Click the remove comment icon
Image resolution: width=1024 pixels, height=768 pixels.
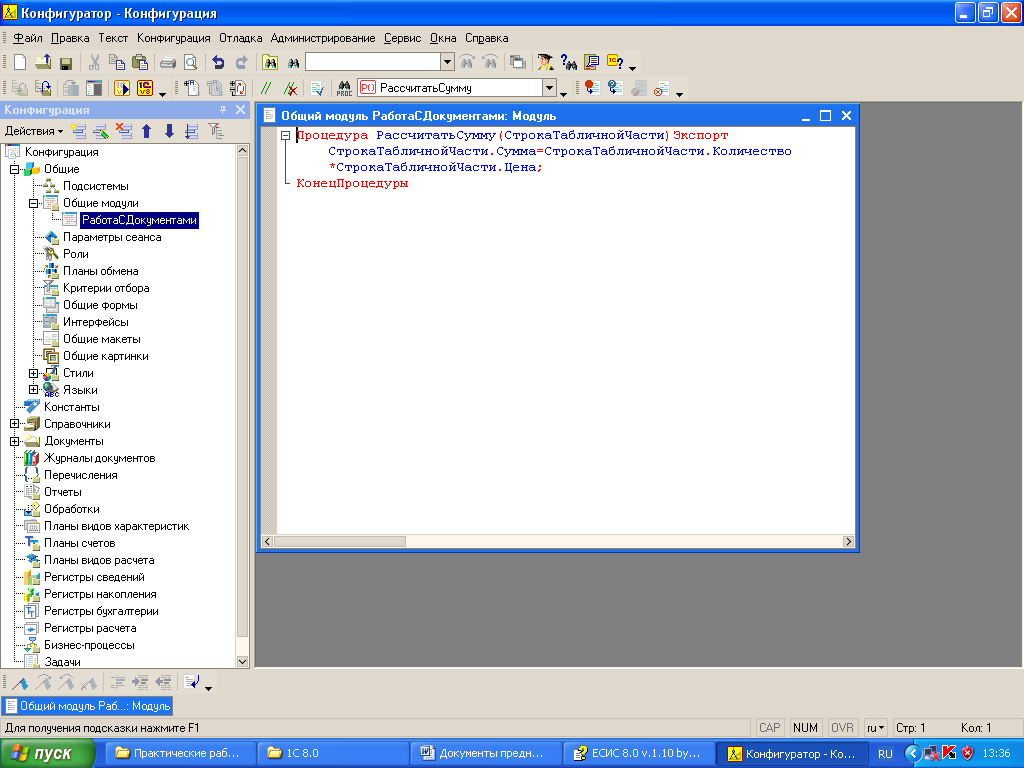(x=290, y=88)
